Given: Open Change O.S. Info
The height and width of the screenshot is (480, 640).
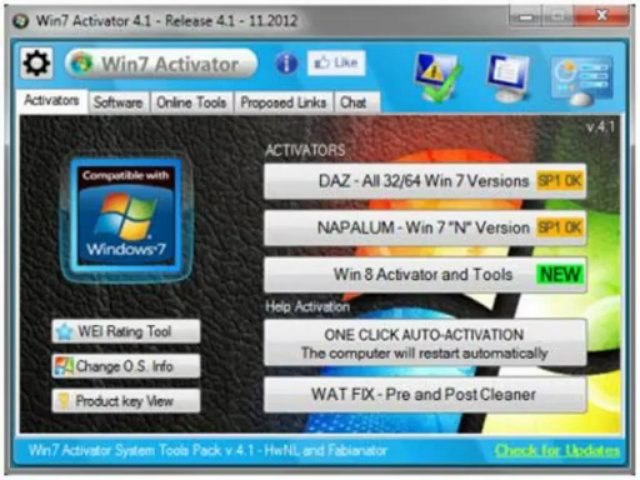Looking at the screenshot, I should click(x=126, y=366).
